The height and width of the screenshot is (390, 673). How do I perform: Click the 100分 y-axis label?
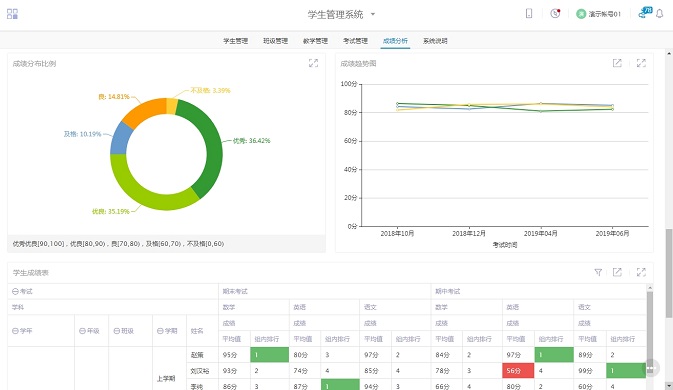point(349,84)
